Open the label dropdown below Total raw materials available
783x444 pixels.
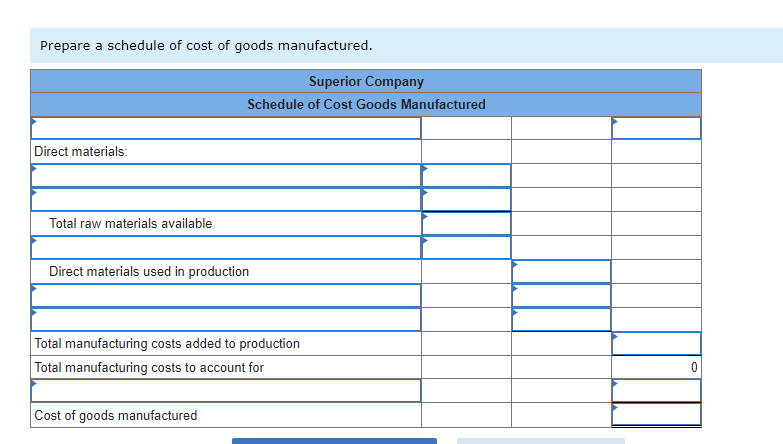point(226,247)
